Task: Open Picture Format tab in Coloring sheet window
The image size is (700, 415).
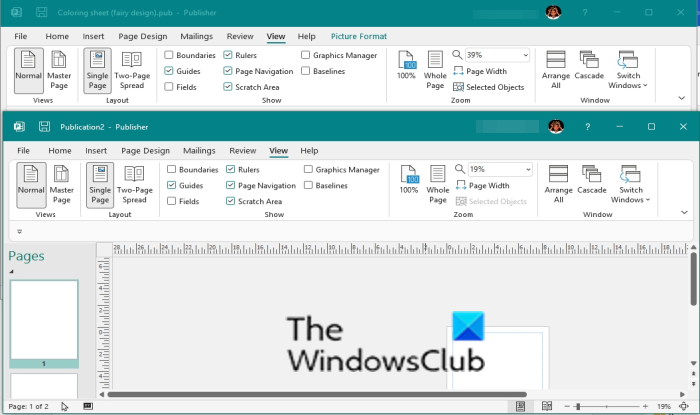Action: (359, 37)
